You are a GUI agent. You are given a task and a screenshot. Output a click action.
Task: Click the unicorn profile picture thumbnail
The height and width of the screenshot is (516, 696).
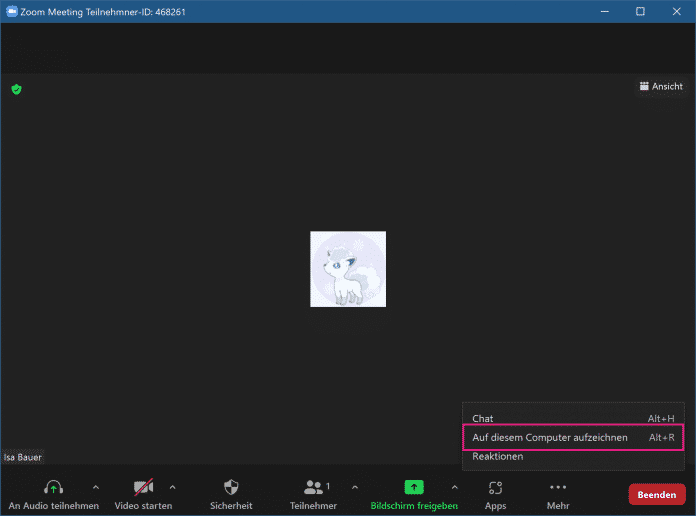click(348, 269)
